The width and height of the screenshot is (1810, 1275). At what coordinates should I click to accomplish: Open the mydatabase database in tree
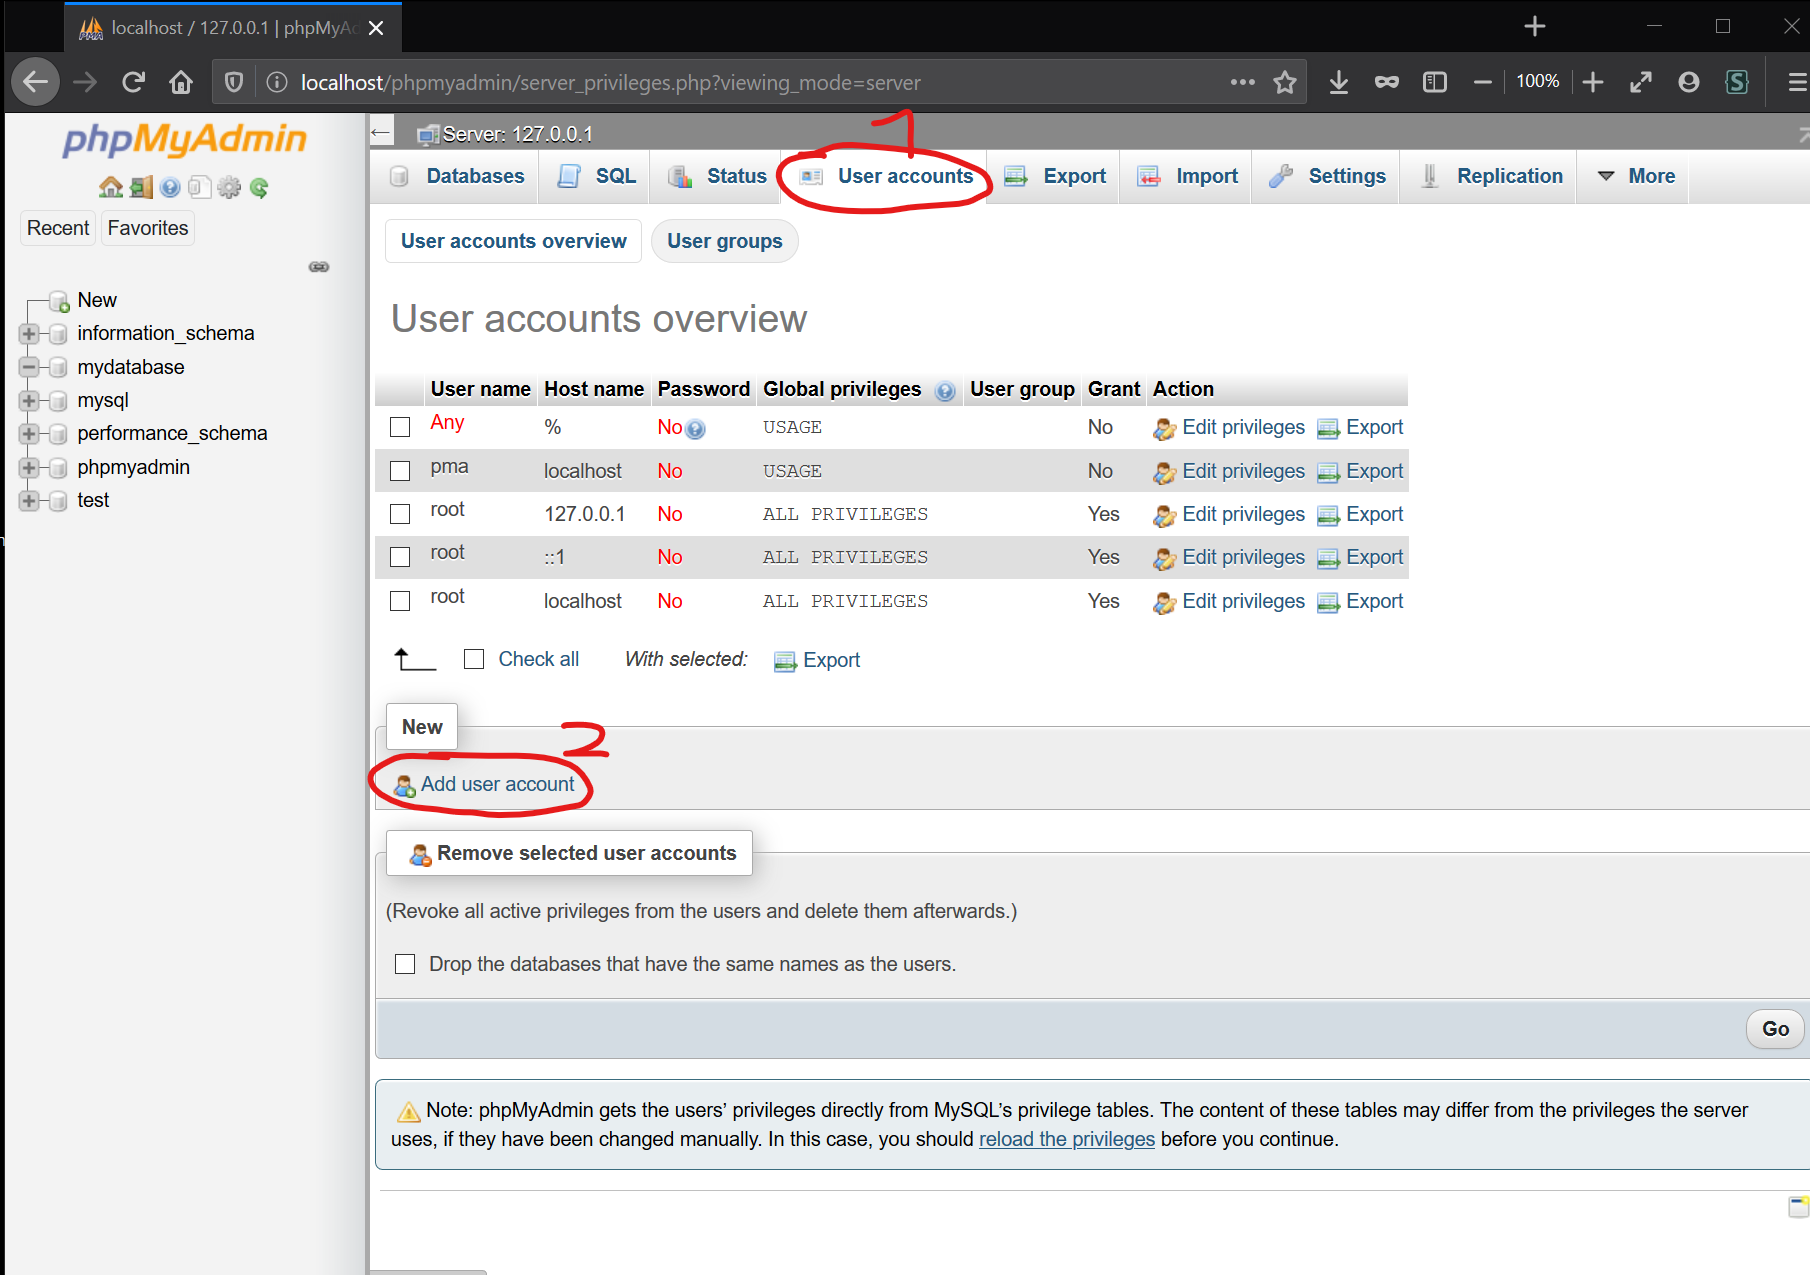click(131, 367)
